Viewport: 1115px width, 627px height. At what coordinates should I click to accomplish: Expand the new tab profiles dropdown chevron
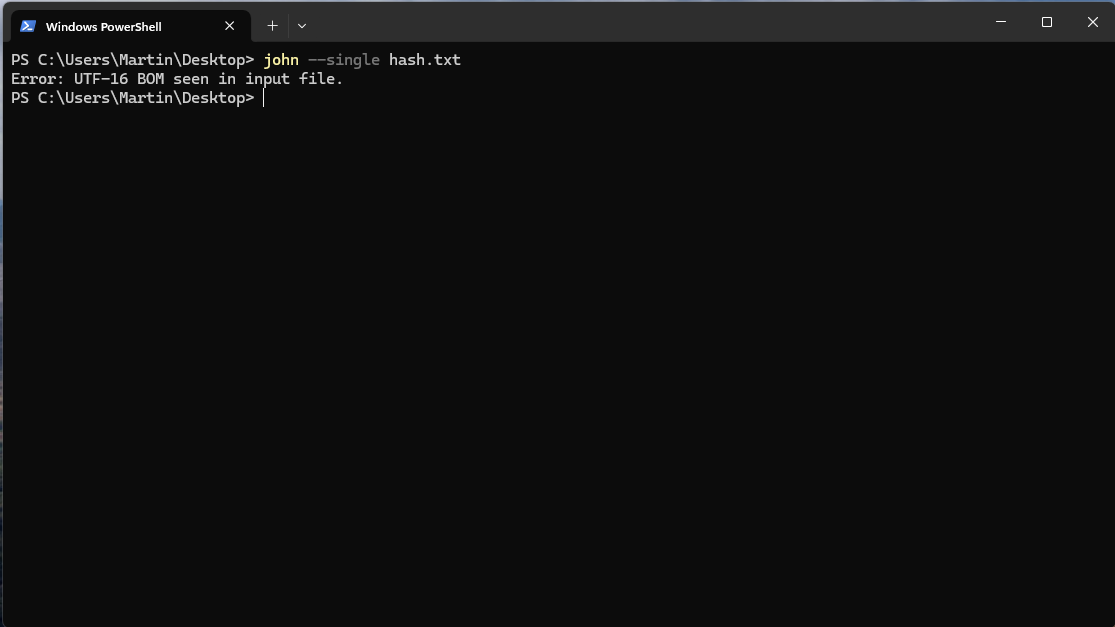[302, 26]
